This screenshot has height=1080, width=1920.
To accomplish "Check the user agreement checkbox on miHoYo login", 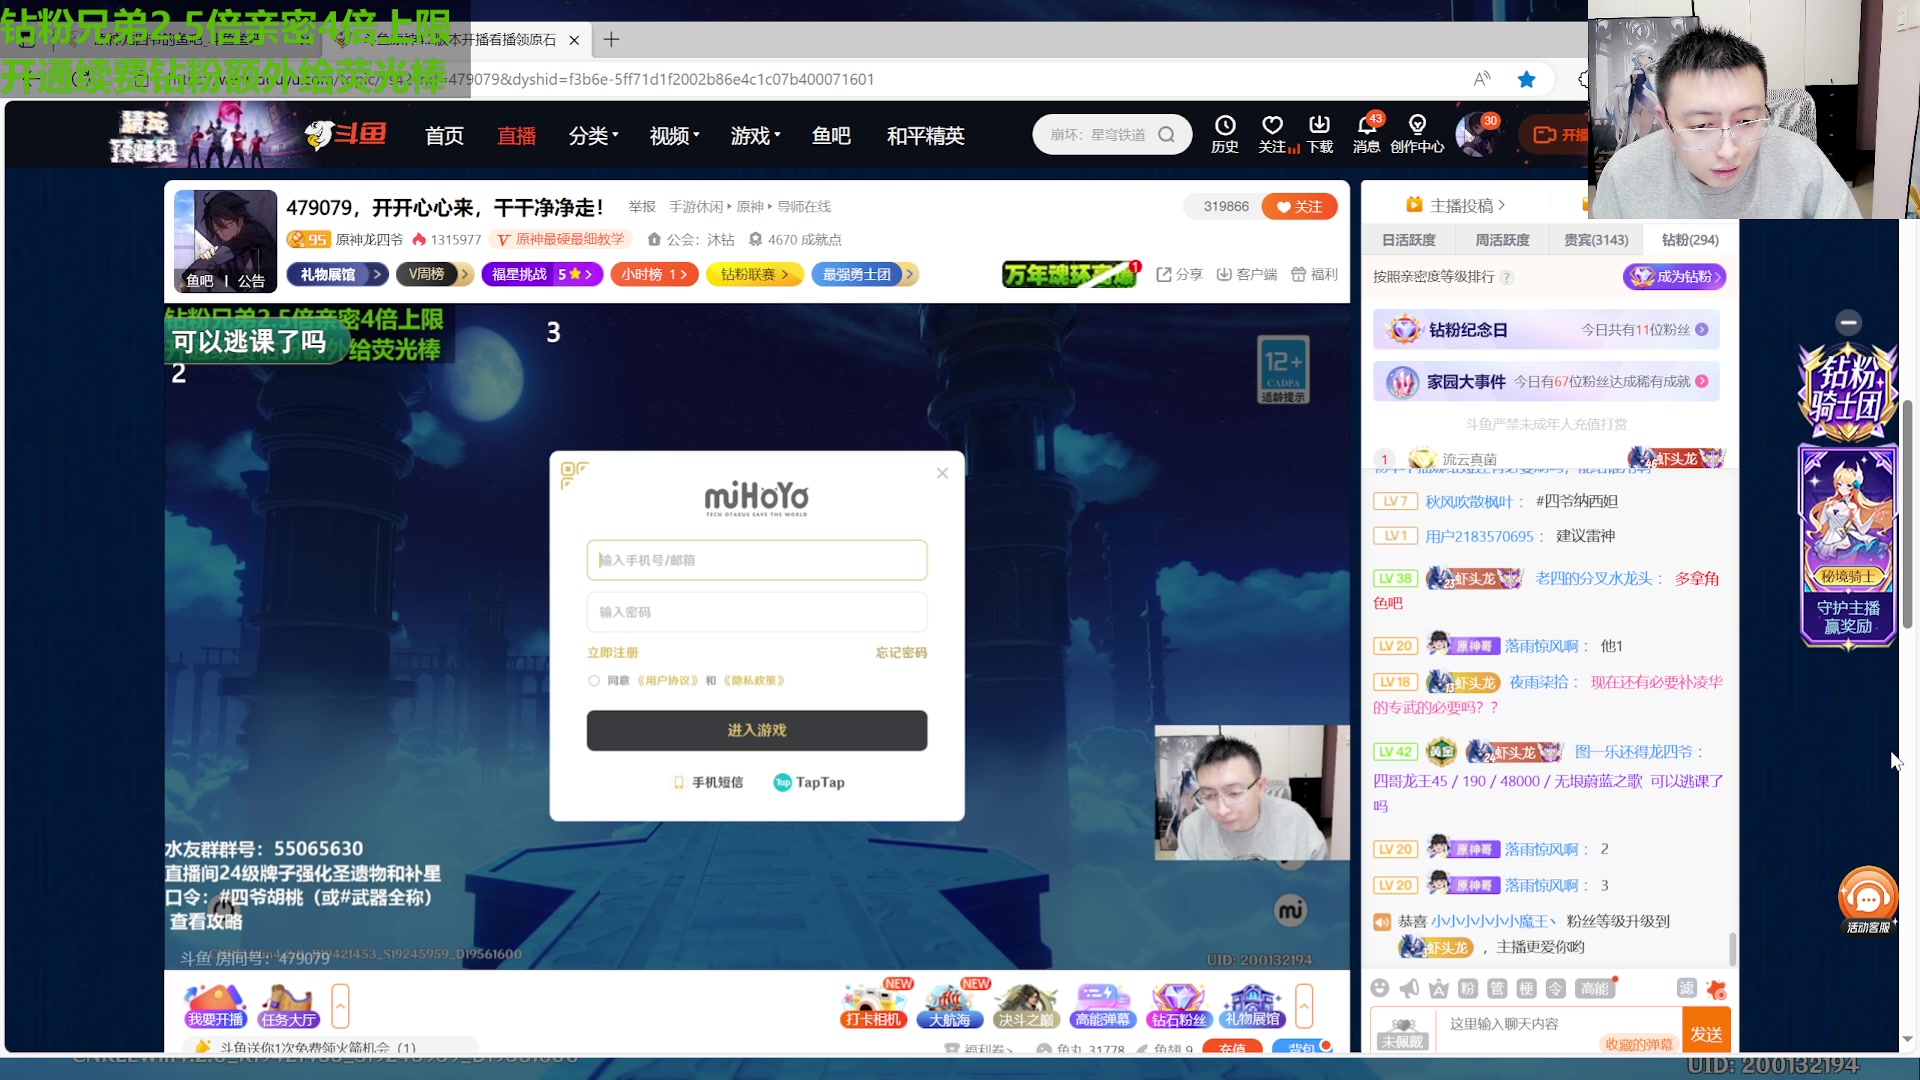I will click(x=593, y=680).
